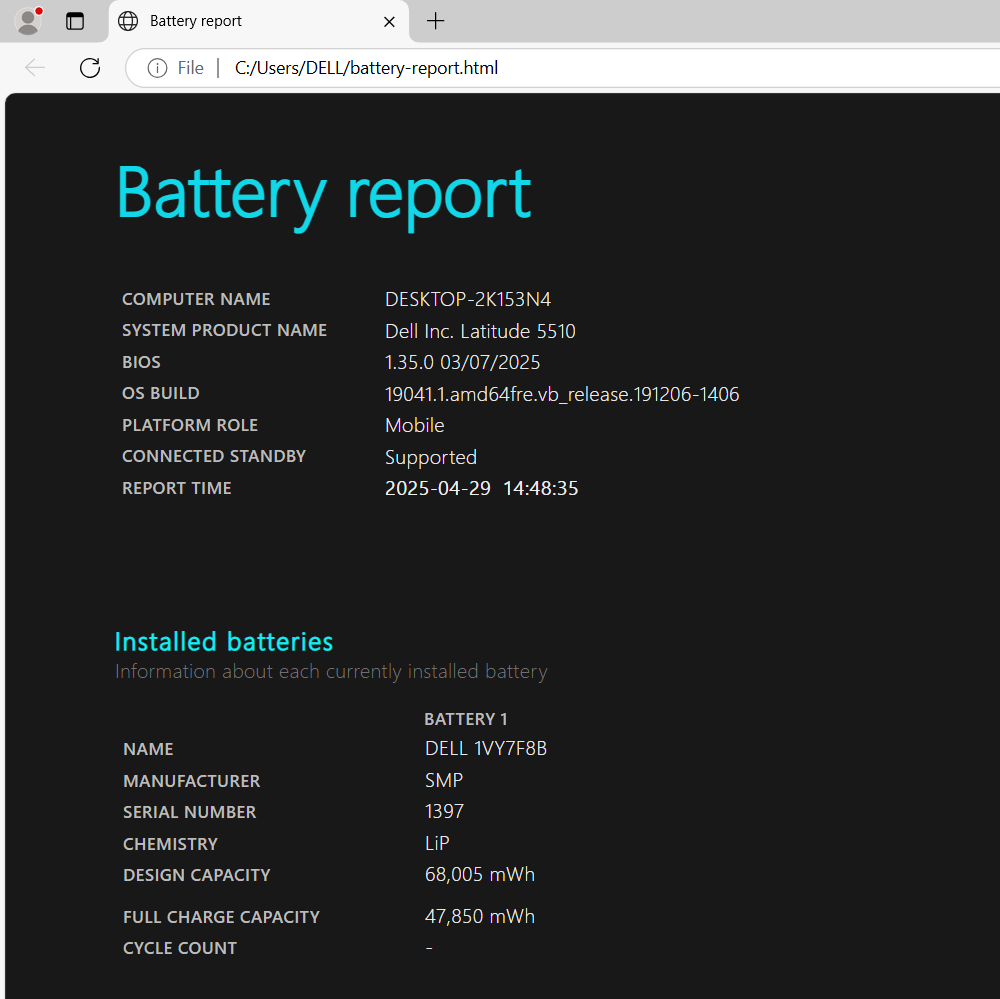1000x999 pixels.
Task: Click computer name DESKTOP-2K153N4
Action: click(x=468, y=299)
